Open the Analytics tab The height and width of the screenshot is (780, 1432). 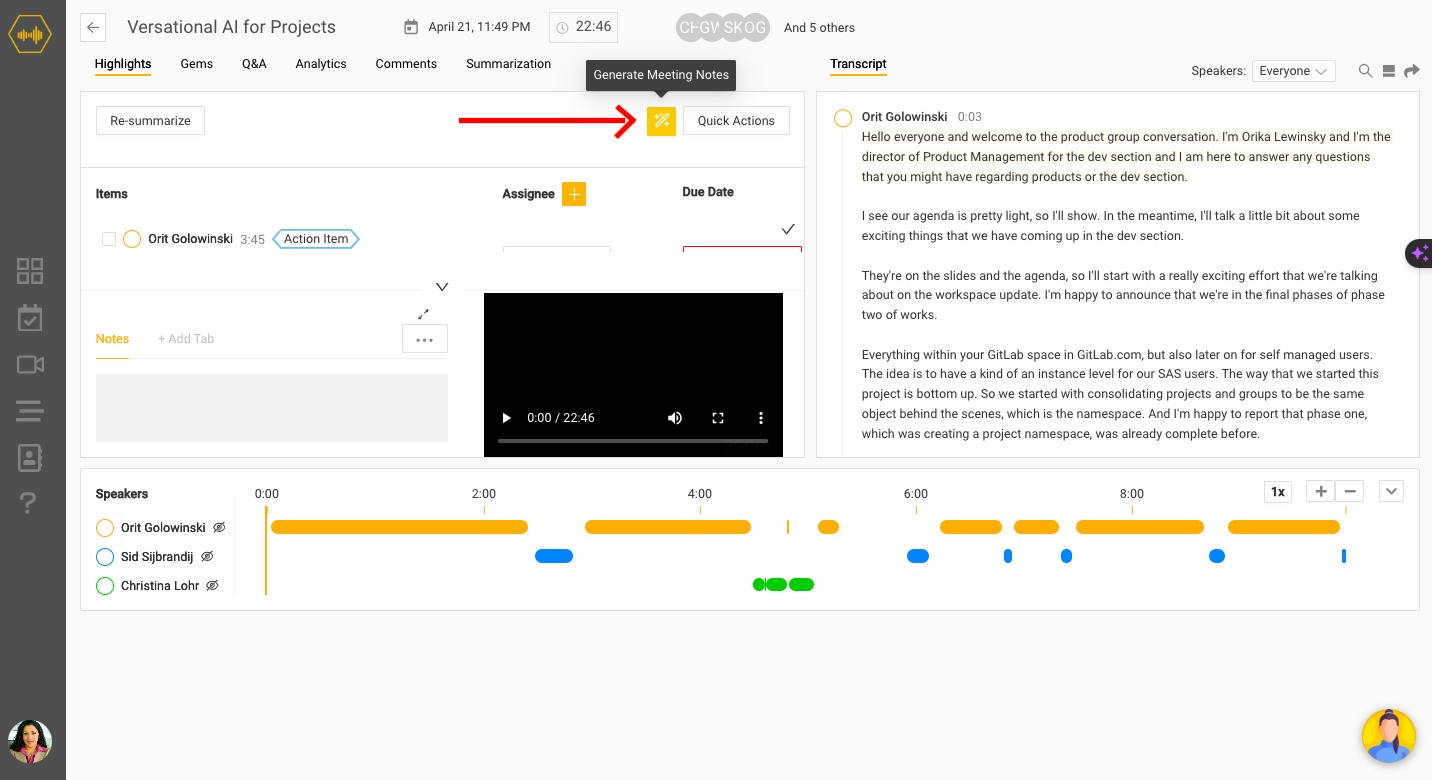pos(321,64)
